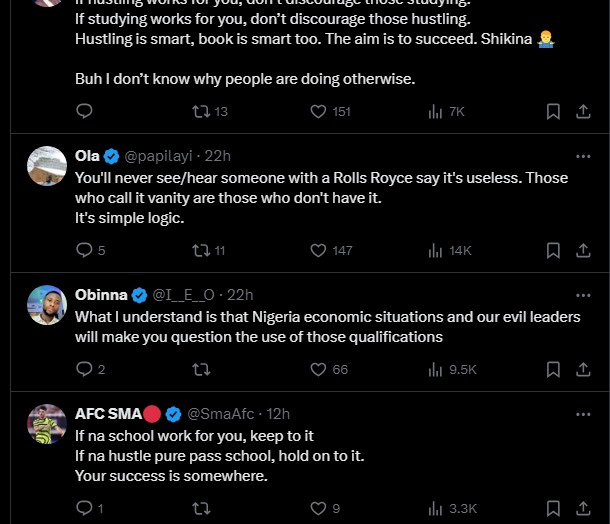Screen dimensions: 610x524
Task: Click Obinna's profile picture
Action: point(47,305)
